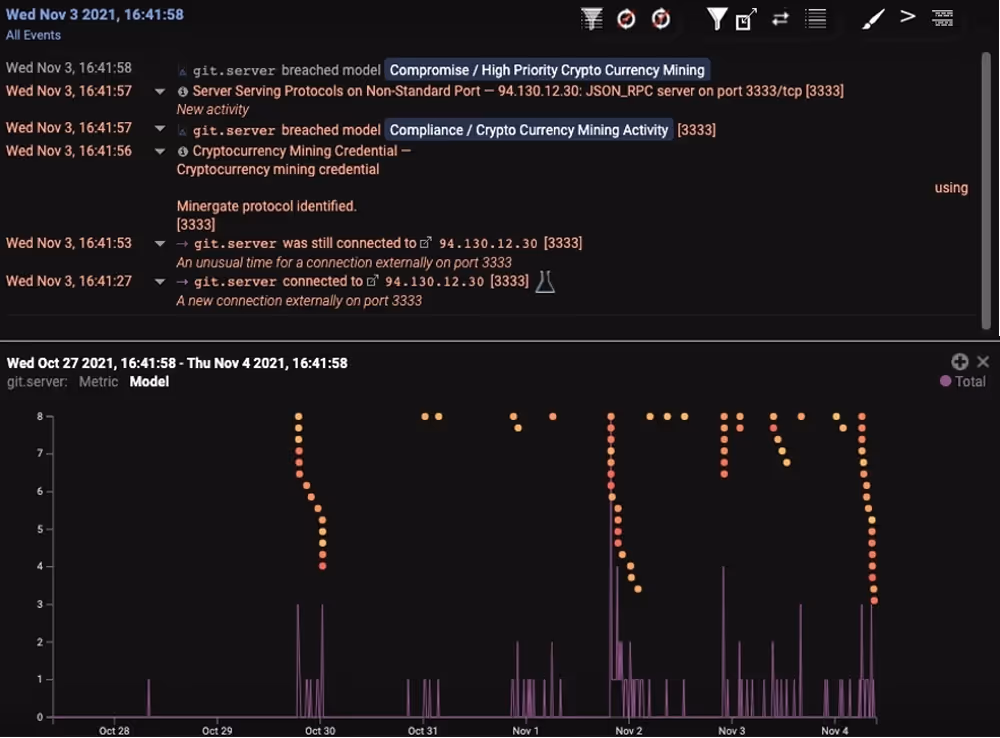Screen dimensions: 1000x738
Task: Click the Wed Nov 3 2021, 16:41:58 header
Action: (94, 14)
